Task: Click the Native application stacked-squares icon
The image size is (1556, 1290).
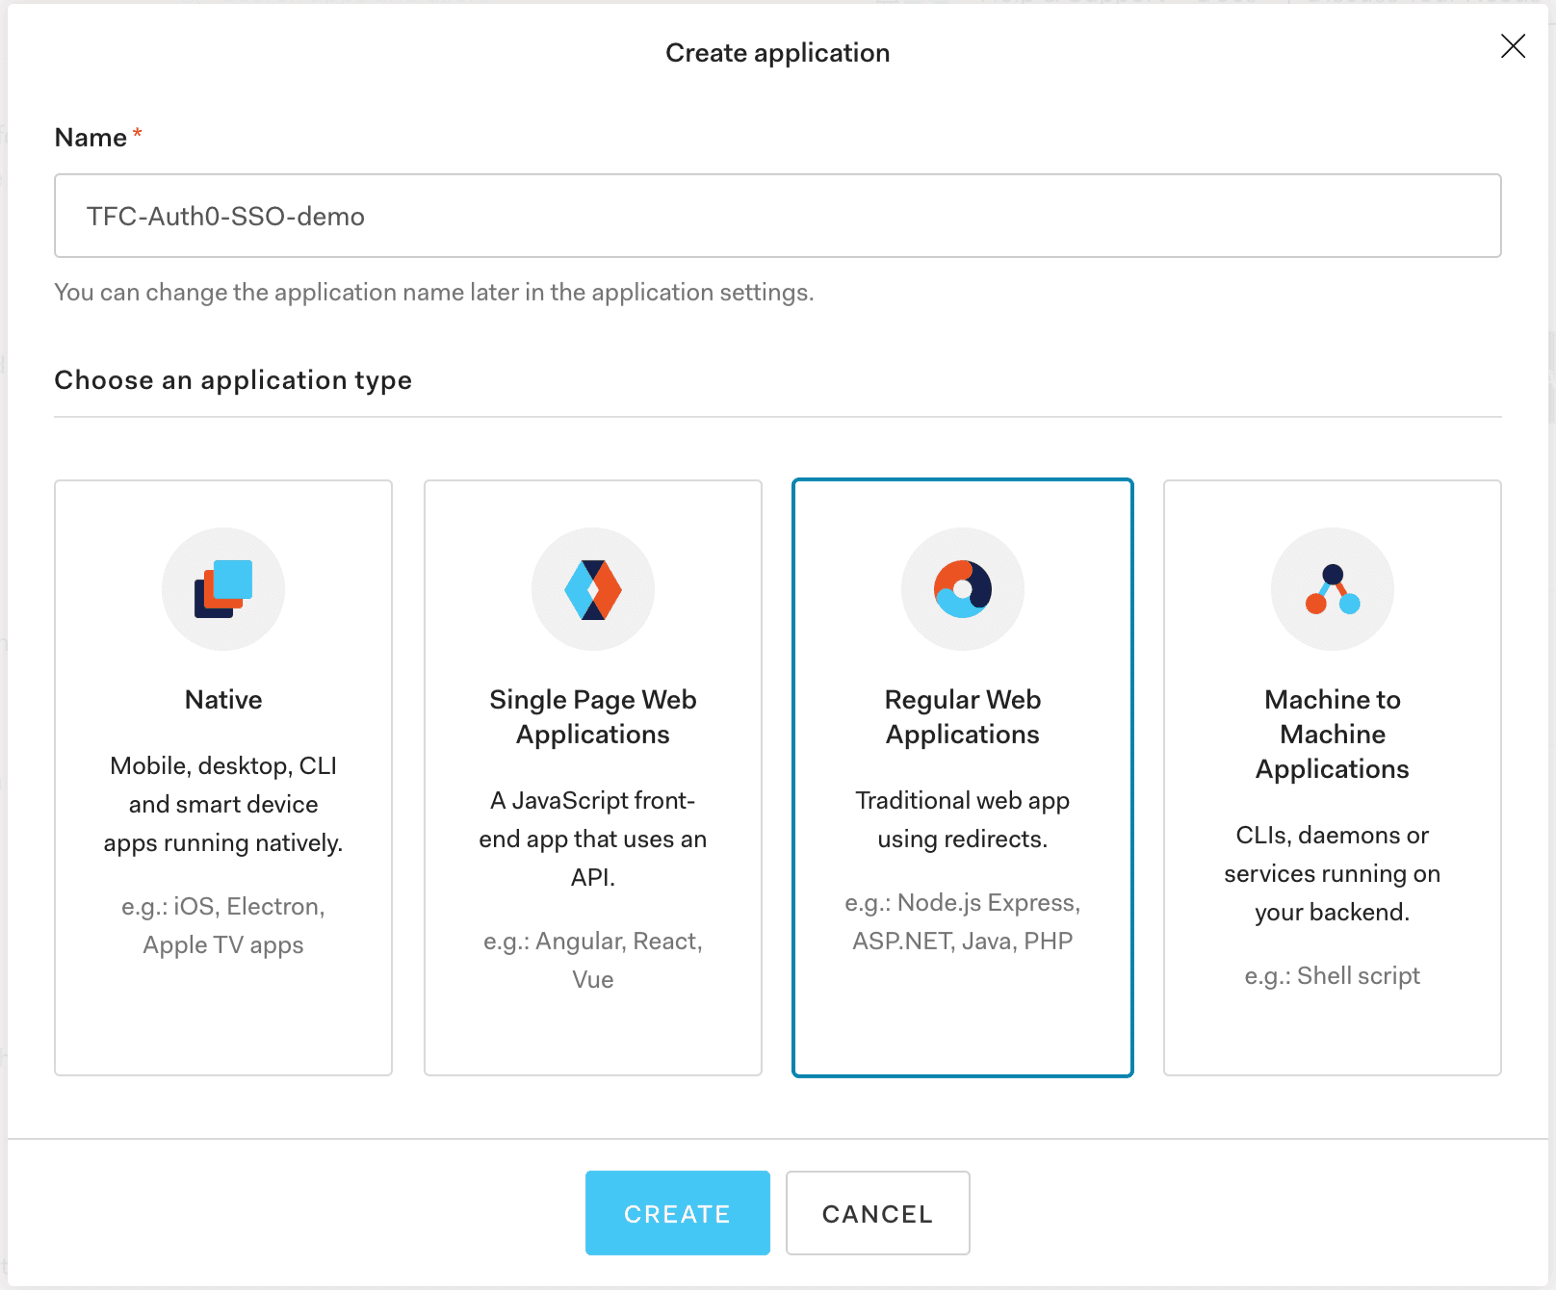Action: (x=223, y=589)
